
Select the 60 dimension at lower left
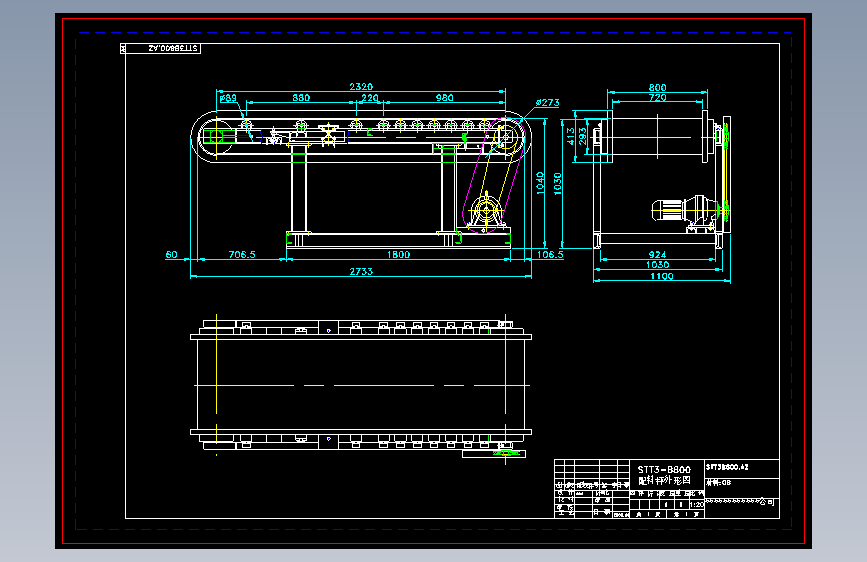[x=171, y=254]
